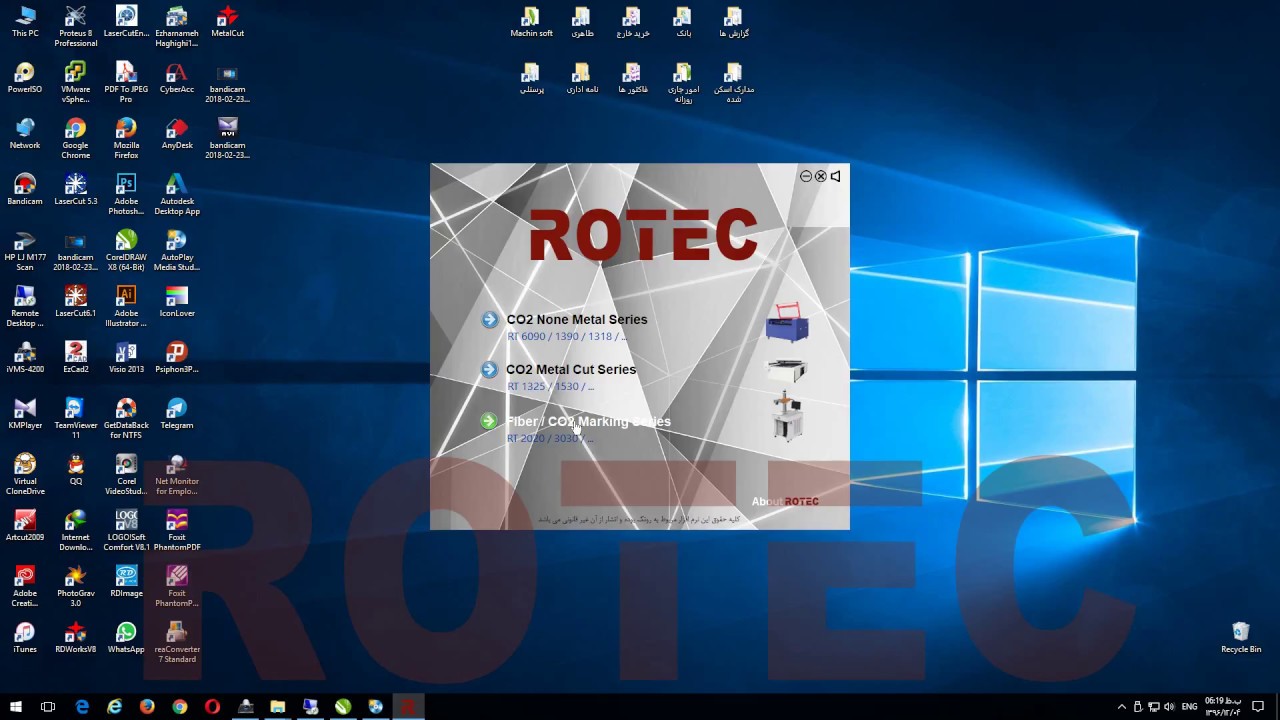Select the Machin soft desktop folder
Image resolution: width=1280 pixels, height=720 pixels.
pos(531,22)
